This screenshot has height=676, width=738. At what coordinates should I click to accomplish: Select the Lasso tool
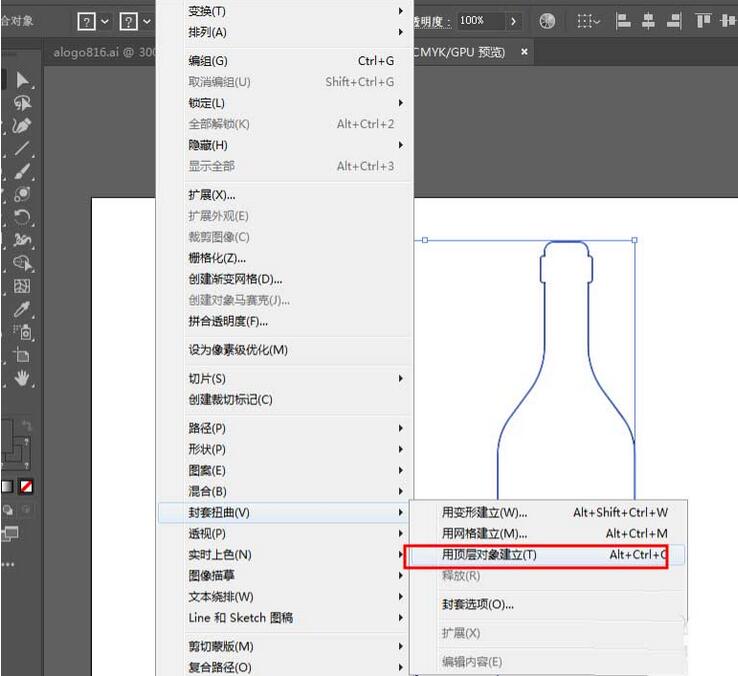22,103
